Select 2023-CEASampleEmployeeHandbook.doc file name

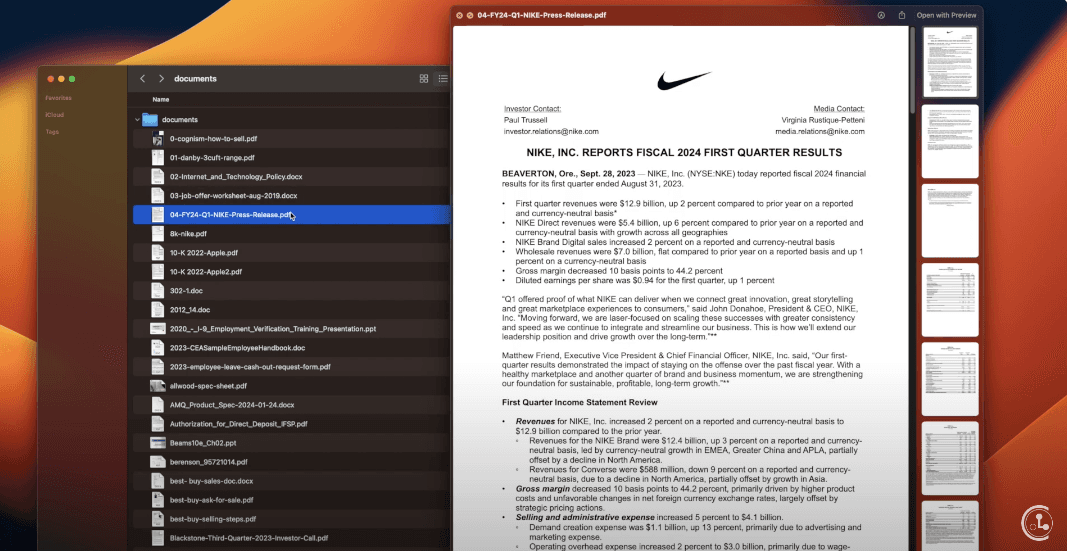click(237, 348)
